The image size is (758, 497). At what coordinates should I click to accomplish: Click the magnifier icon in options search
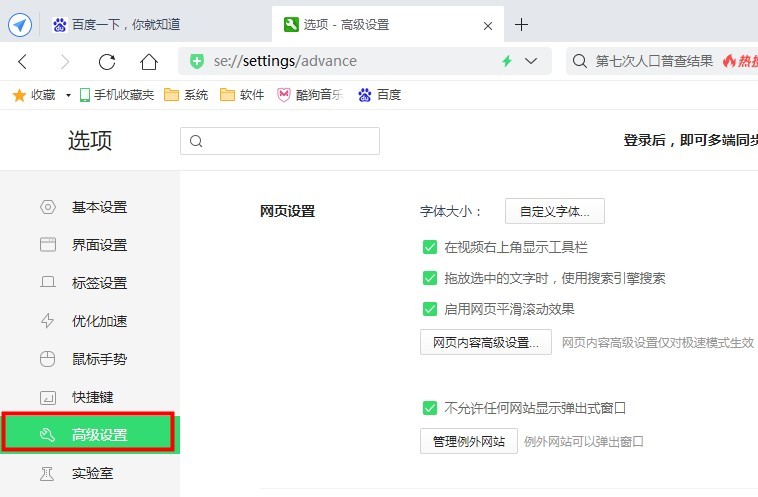coord(196,141)
